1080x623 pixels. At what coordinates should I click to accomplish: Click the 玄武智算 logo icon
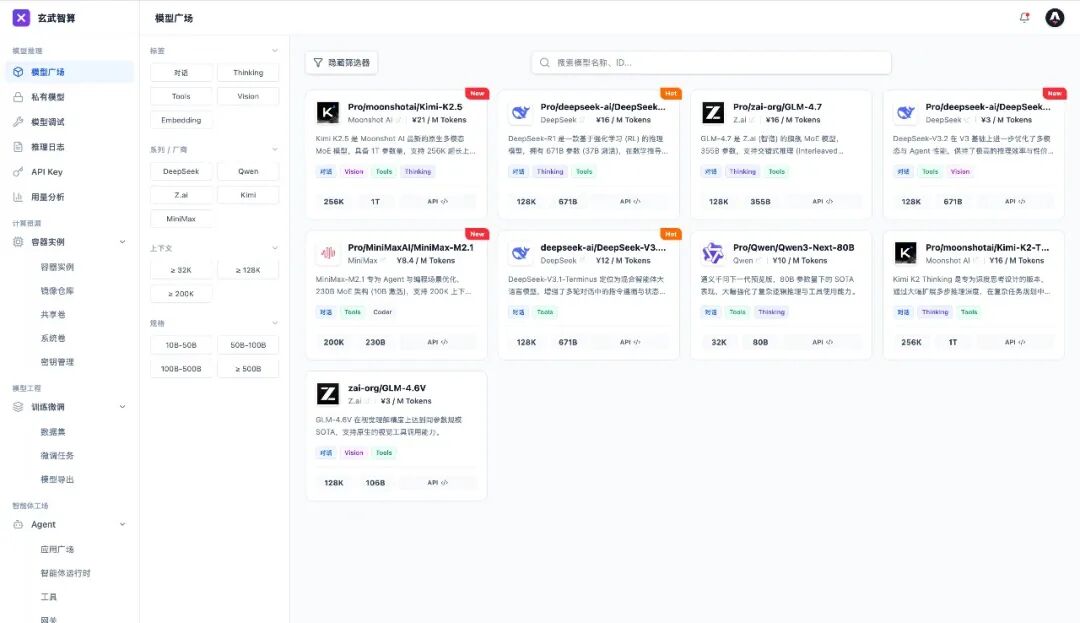tap(21, 18)
